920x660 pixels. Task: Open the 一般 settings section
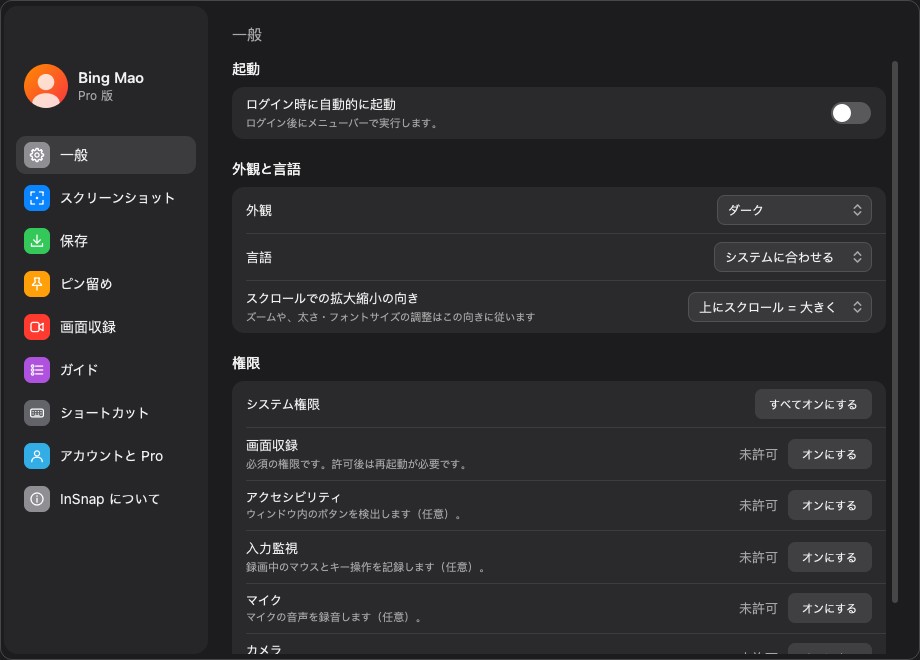click(x=106, y=155)
